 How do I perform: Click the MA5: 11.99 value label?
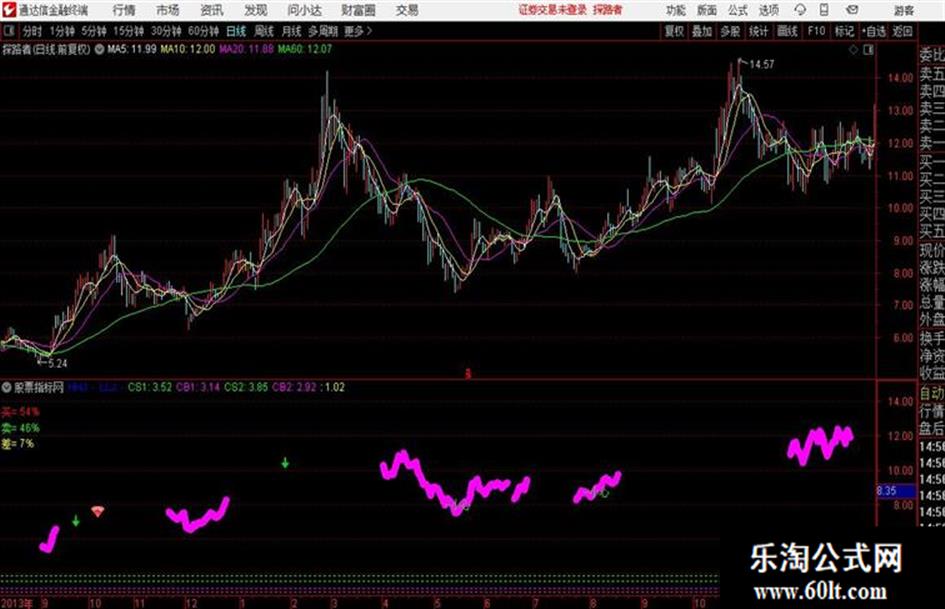coord(131,49)
